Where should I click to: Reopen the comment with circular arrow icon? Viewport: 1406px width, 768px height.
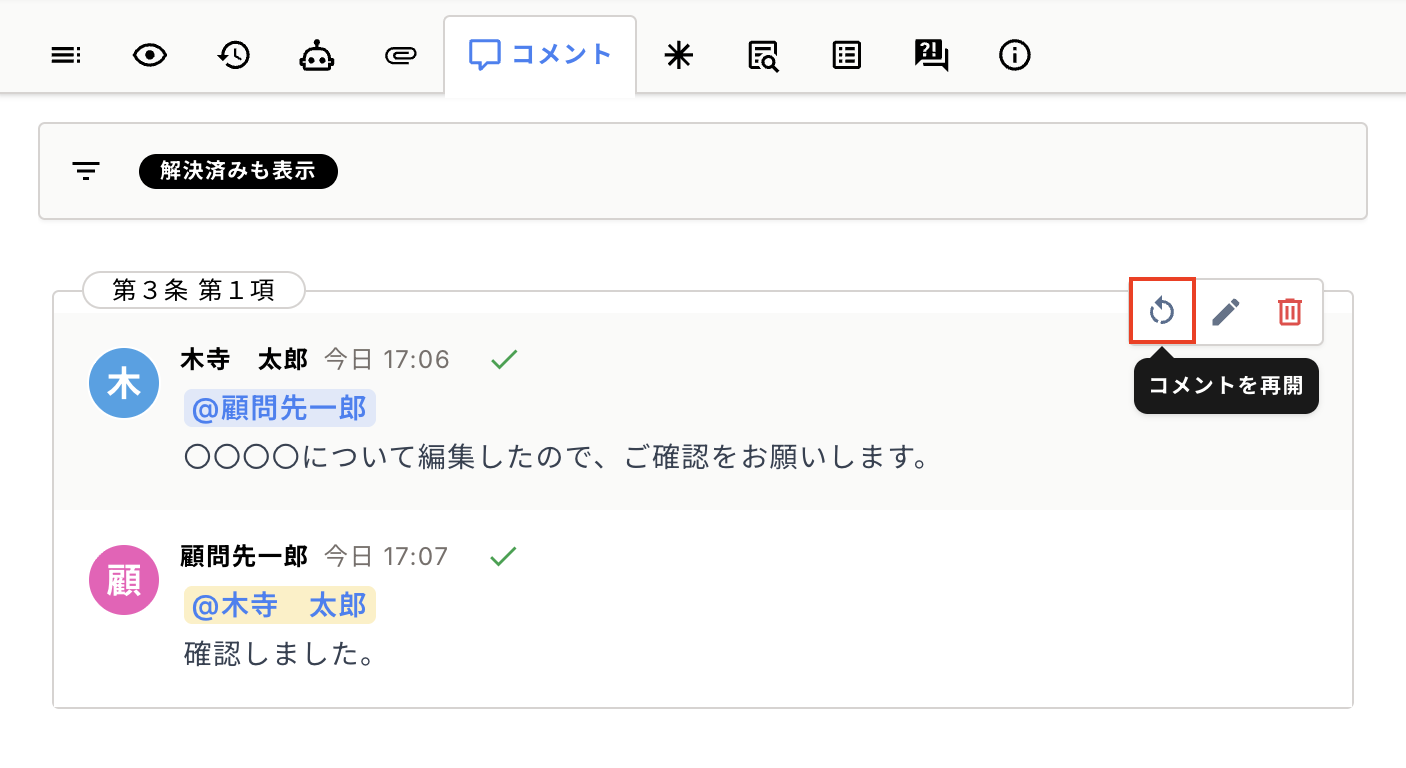pyautogui.click(x=1162, y=312)
